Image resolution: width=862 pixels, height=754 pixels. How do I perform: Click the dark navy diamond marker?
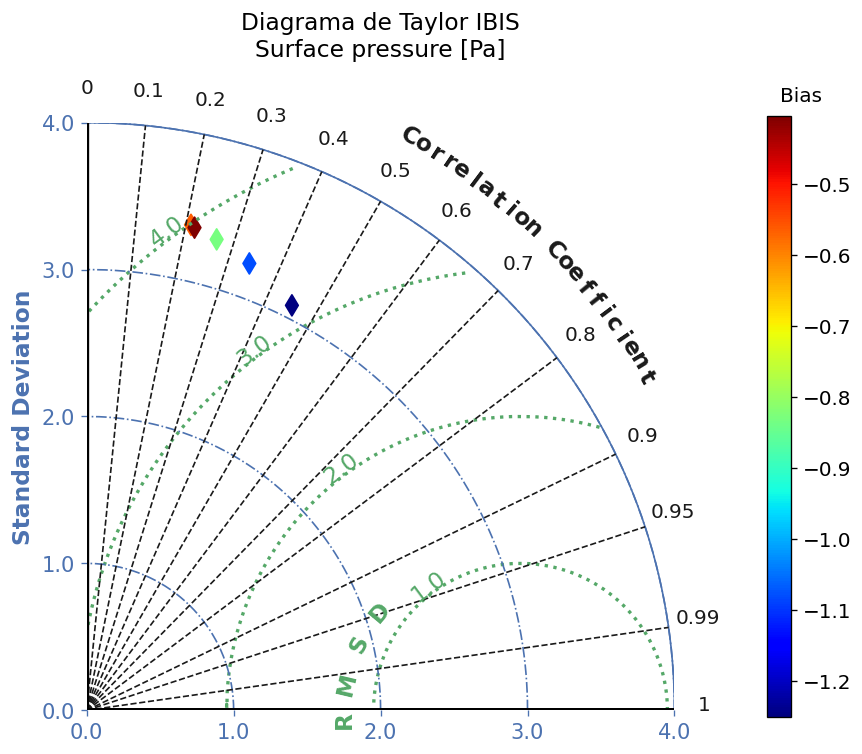(292, 305)
